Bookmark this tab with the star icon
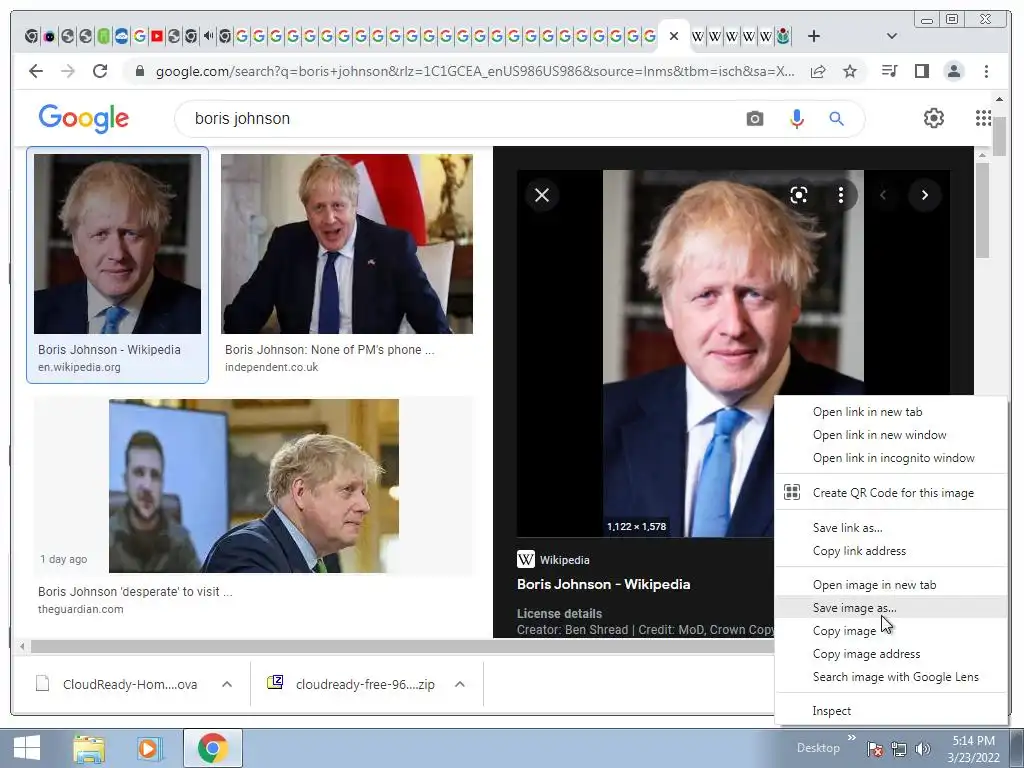 point(850,71)
